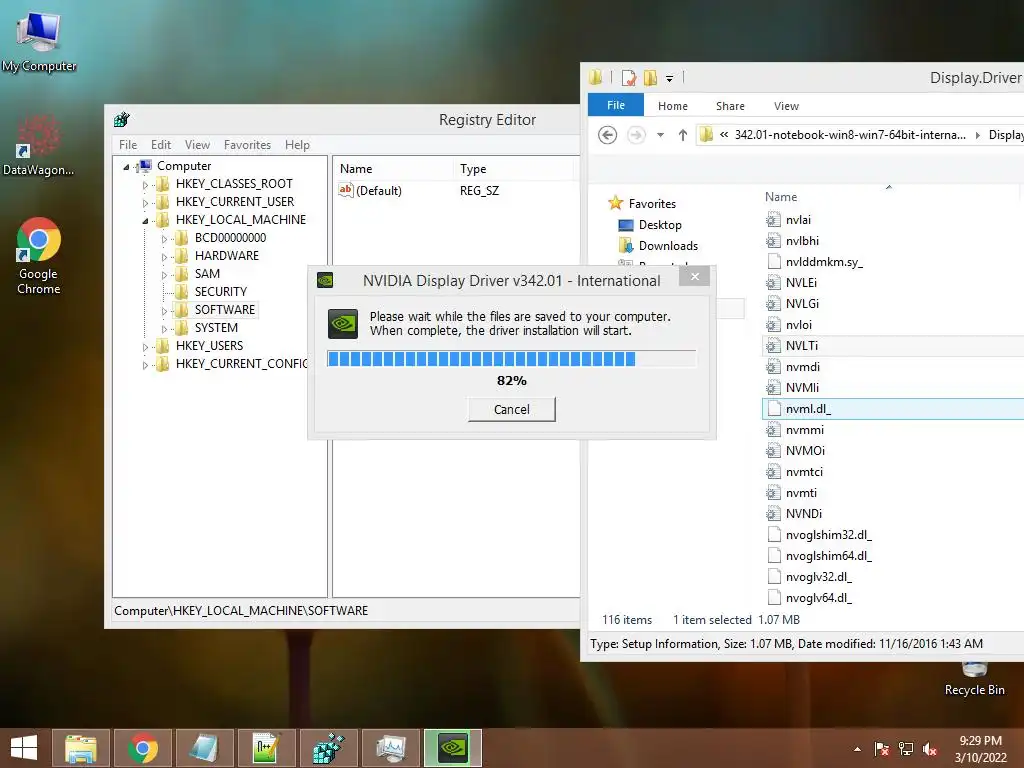
Task: Open Registry Editor View menu
Action: pyautogui.click(x=197, y=145)
